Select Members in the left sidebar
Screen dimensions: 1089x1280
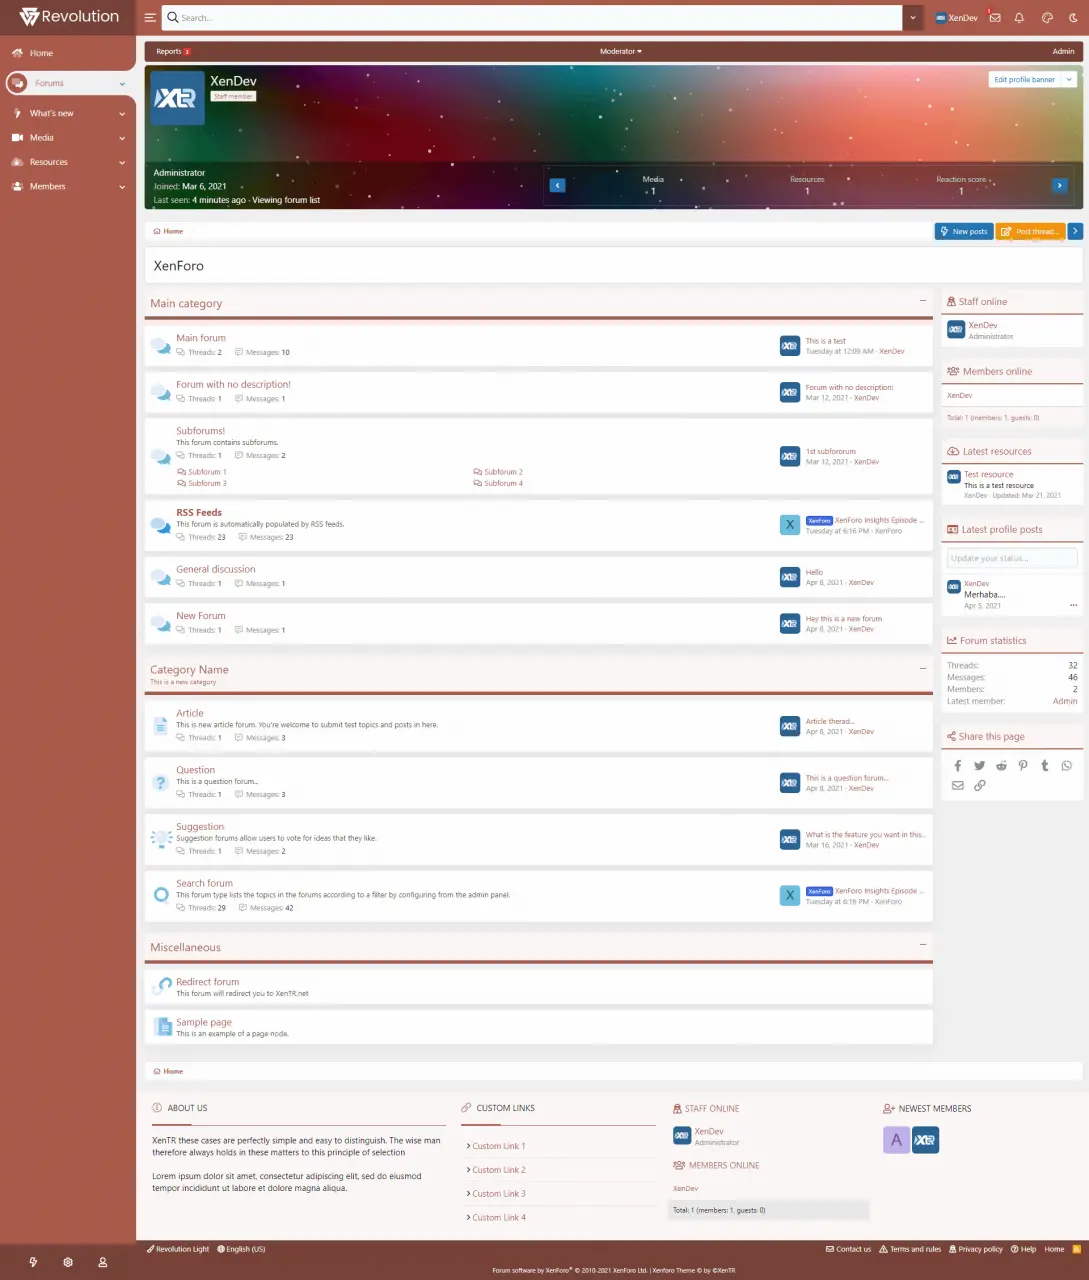pos(48,186)
